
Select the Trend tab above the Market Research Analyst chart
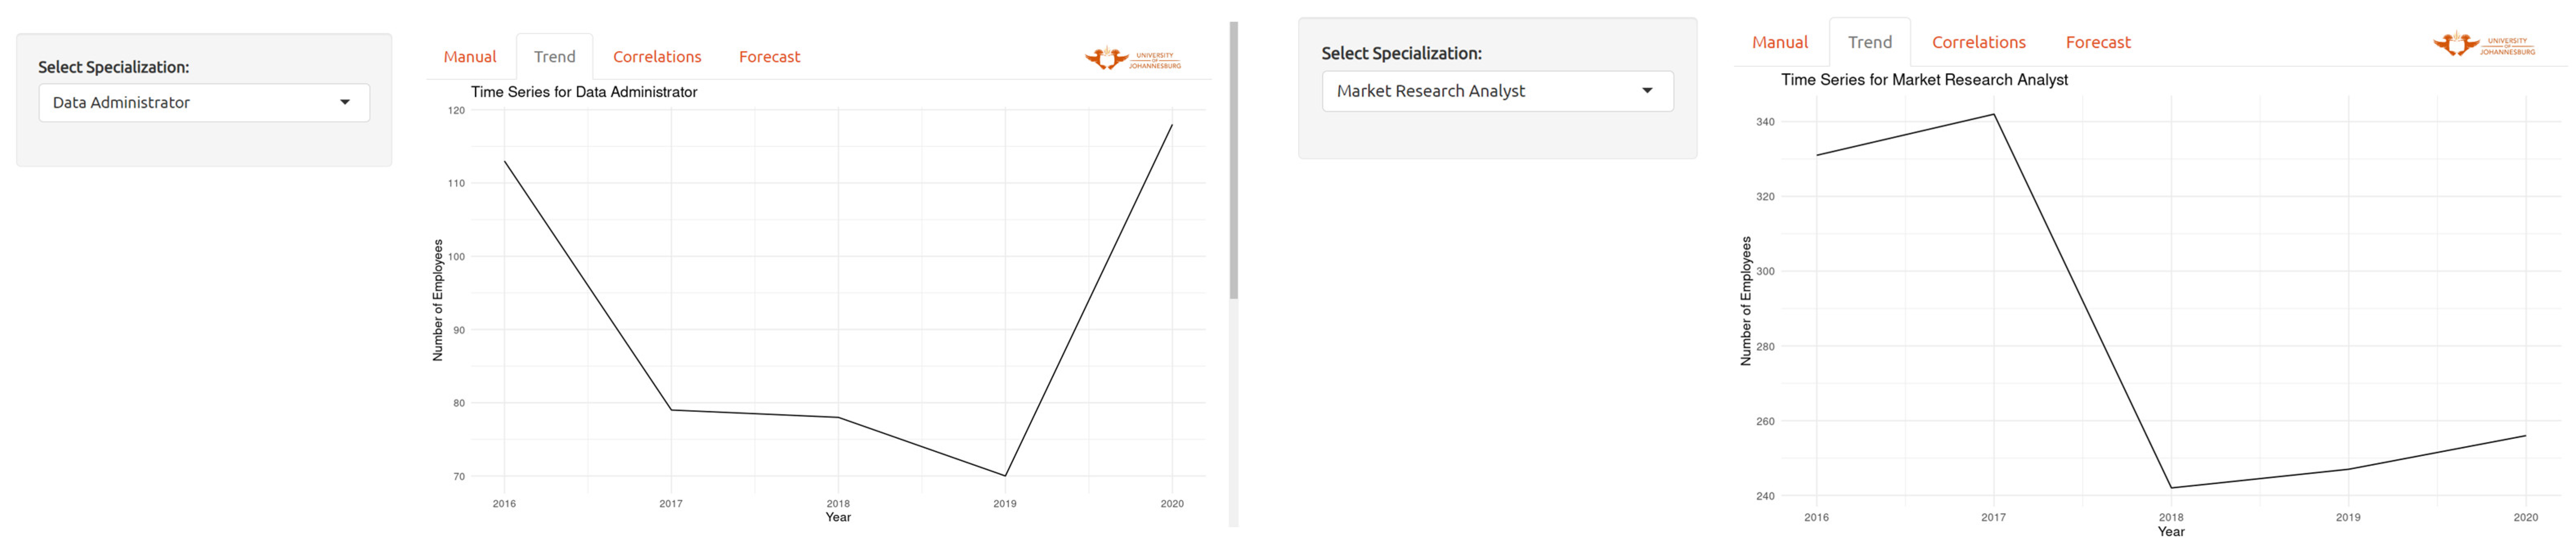(x=1869, y=42)
